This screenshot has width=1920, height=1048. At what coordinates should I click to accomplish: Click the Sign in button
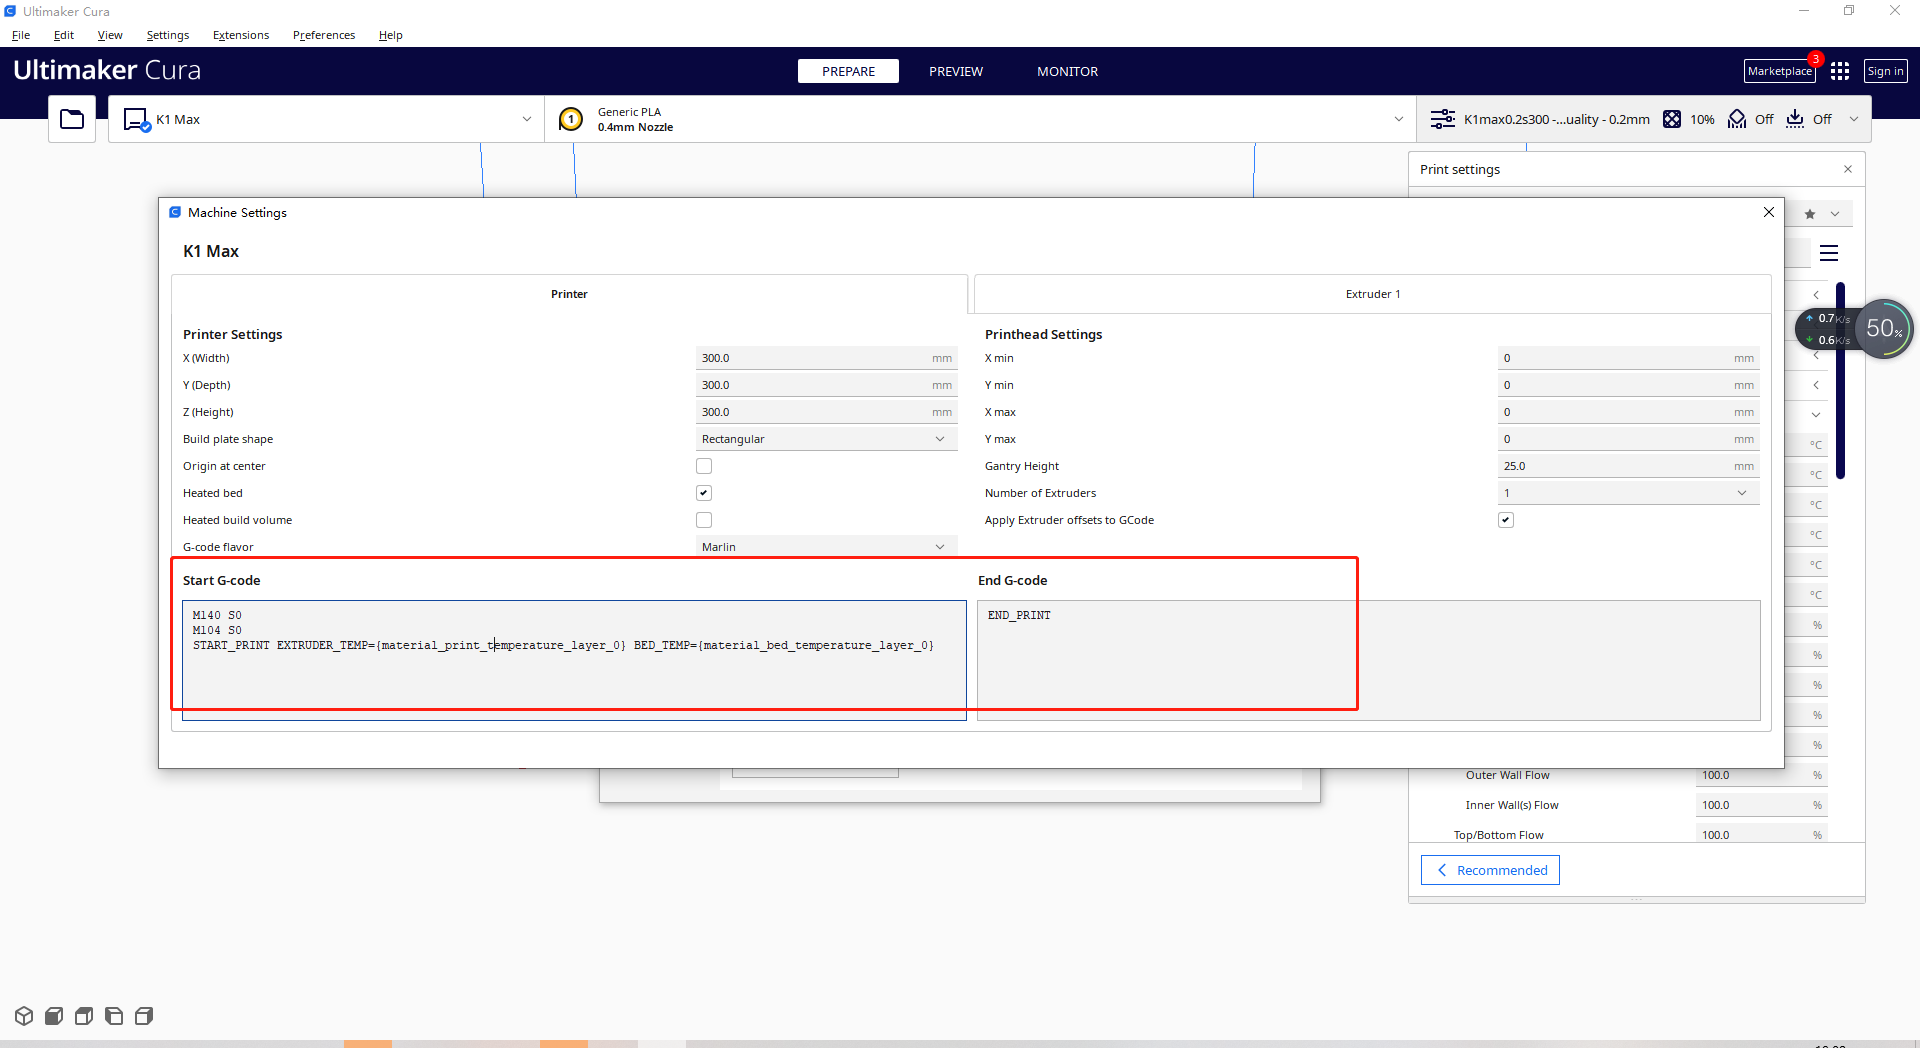1885,71
